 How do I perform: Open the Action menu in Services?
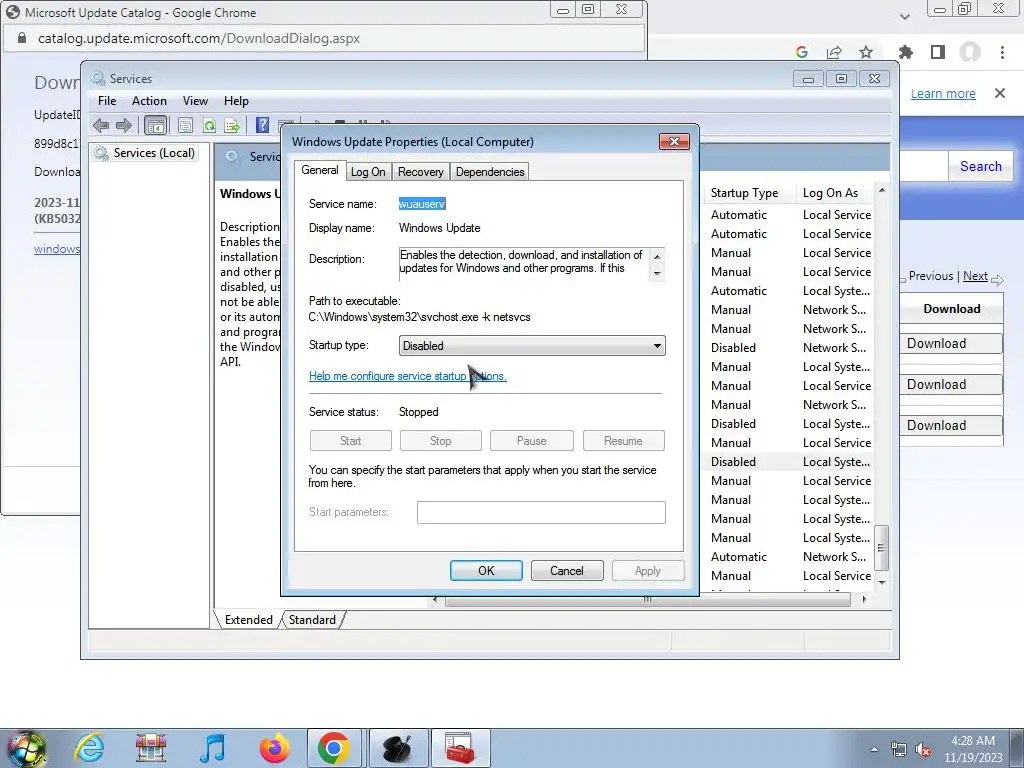click(149, 101)
